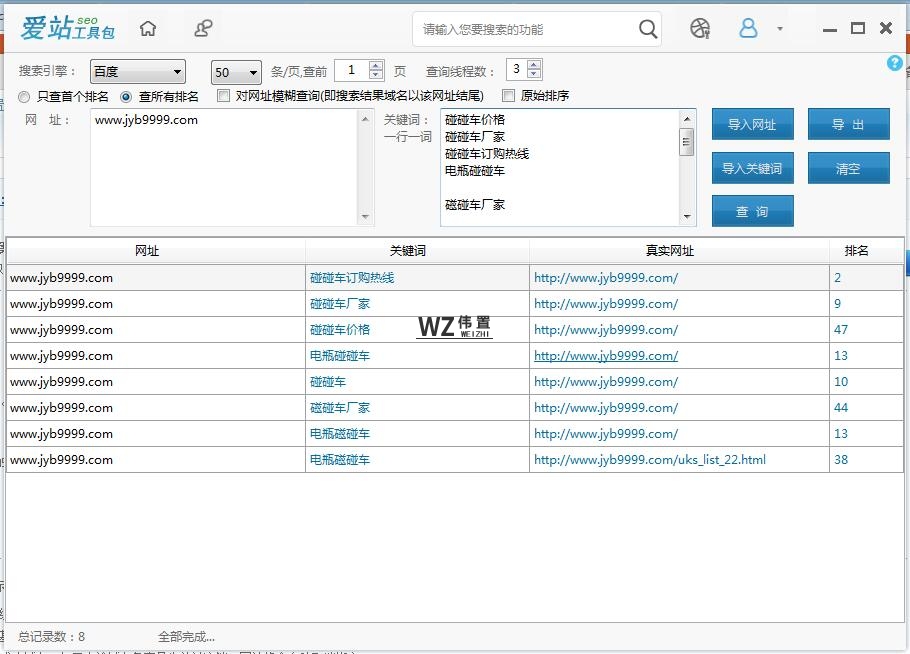Viewport: 910px width, 654px height.
Task: Open the 搜索引擎 百度 dropdown
Action: click(x=137, y=72)
